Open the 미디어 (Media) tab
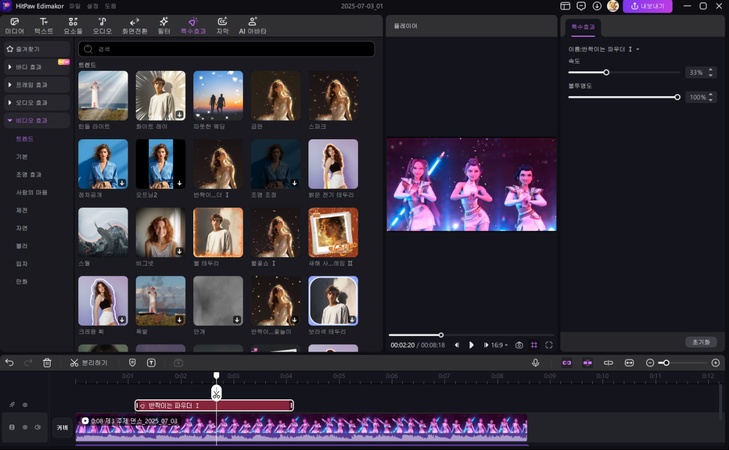The image size is (729, 450). point(14,26)
